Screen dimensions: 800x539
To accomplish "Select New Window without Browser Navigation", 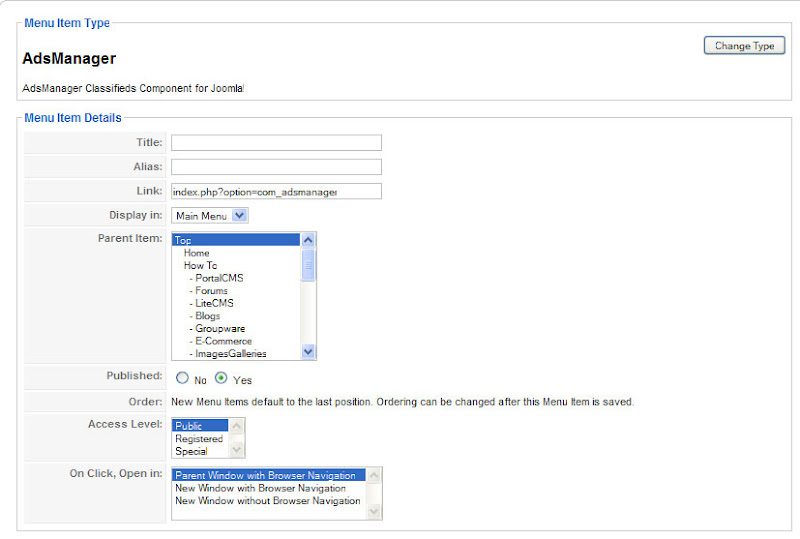I will click(x=267, y=501).
